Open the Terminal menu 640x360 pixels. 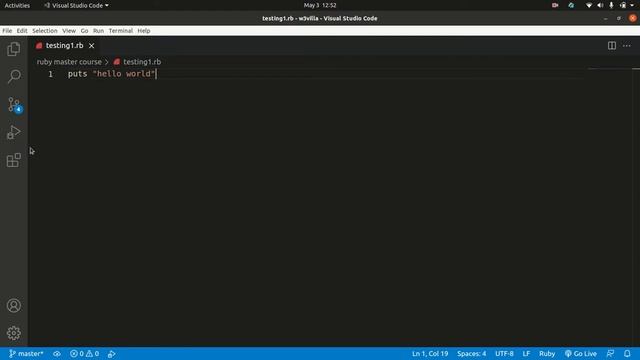120,31
